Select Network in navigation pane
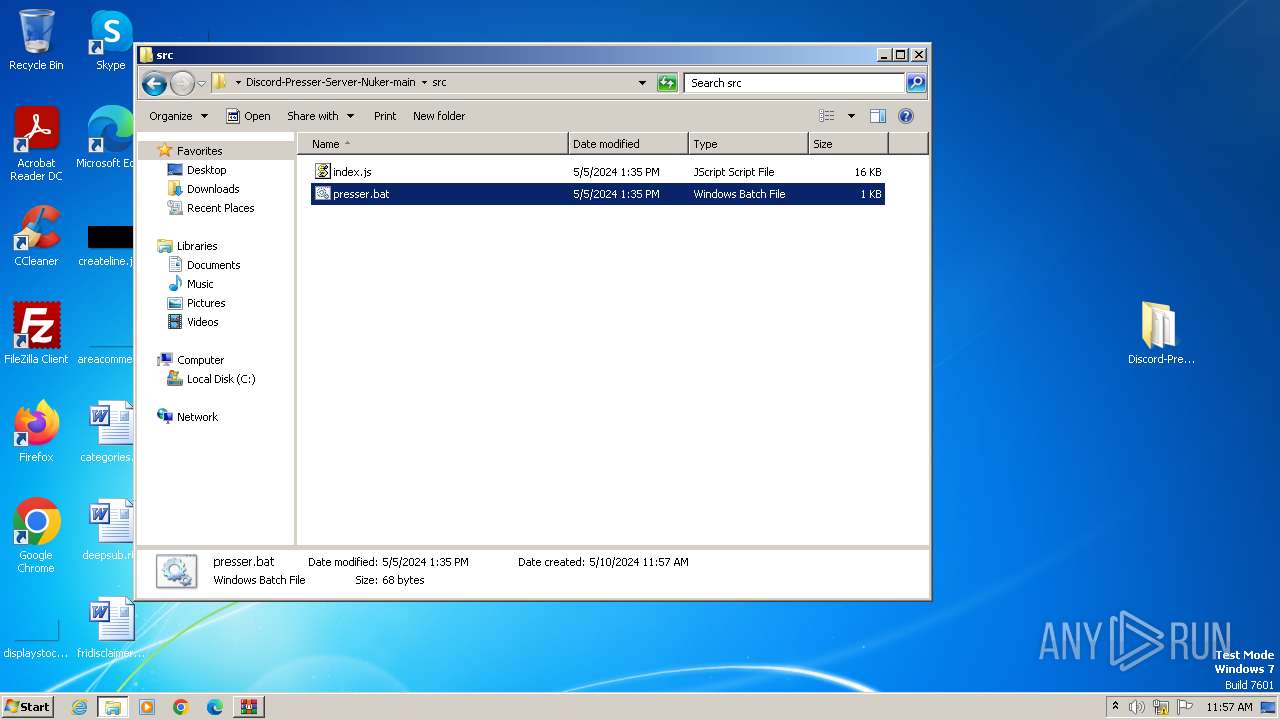Viewport: 1280px width, 720px height. [197, 417]
